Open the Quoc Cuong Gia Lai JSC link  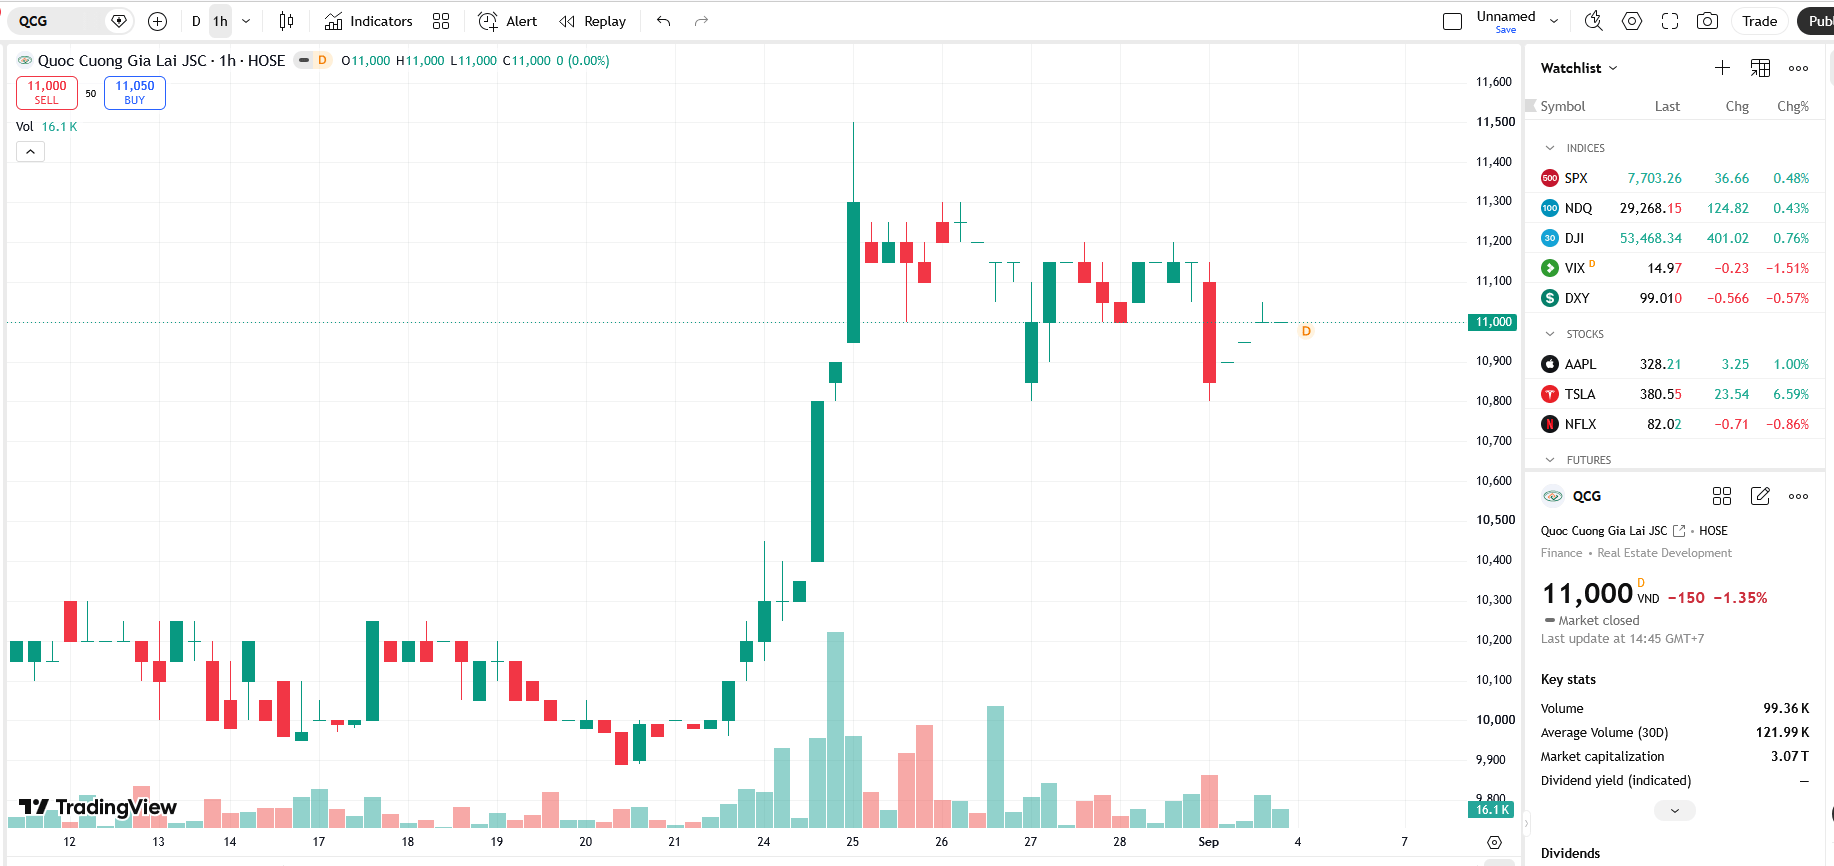[x=1613, y=531]
